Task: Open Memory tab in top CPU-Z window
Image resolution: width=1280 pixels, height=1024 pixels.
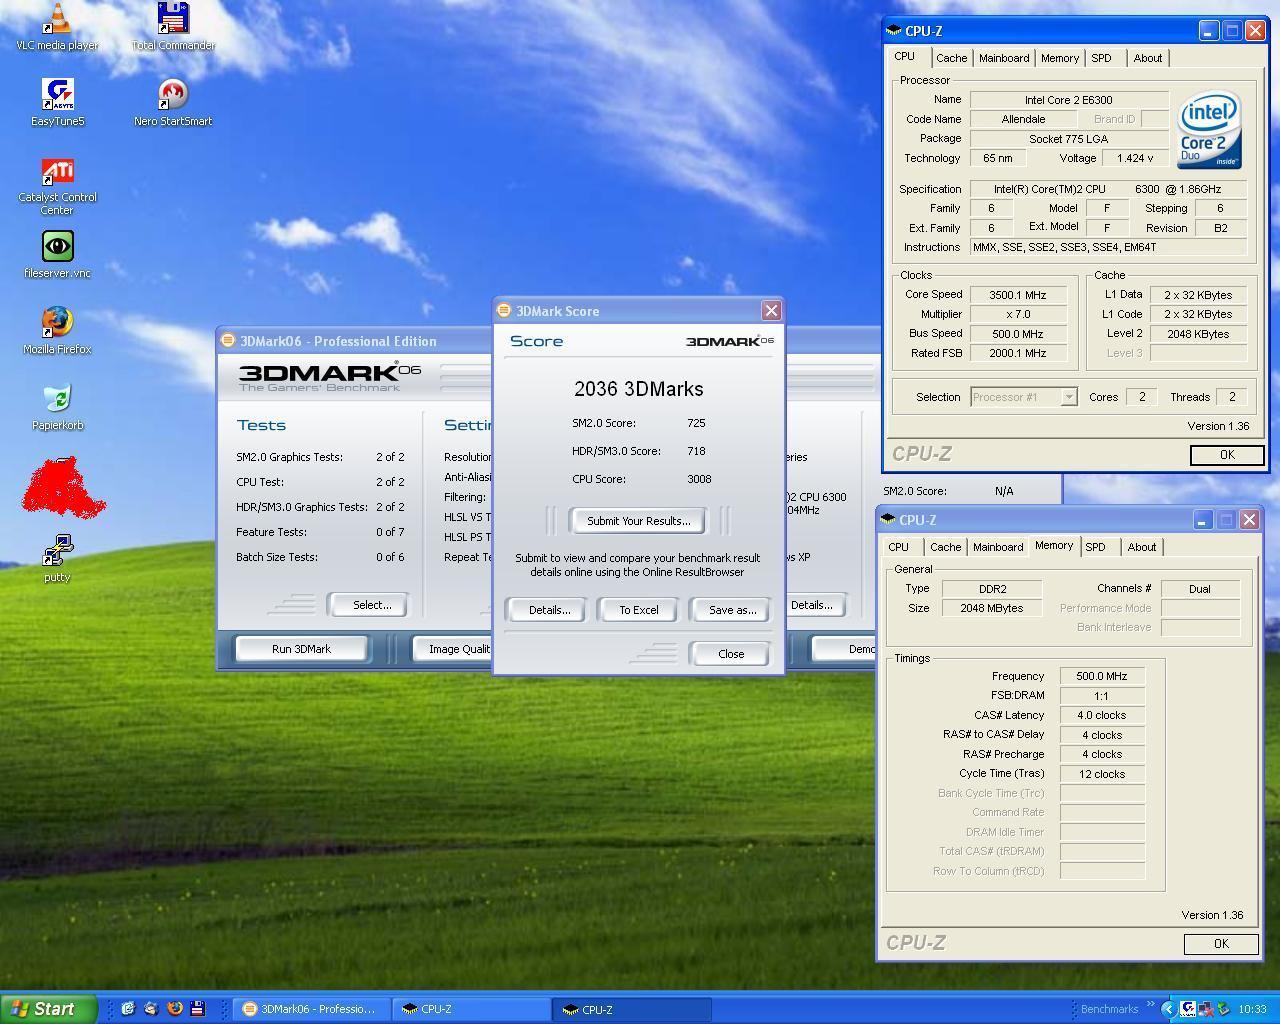Action: click(1060, 58)
